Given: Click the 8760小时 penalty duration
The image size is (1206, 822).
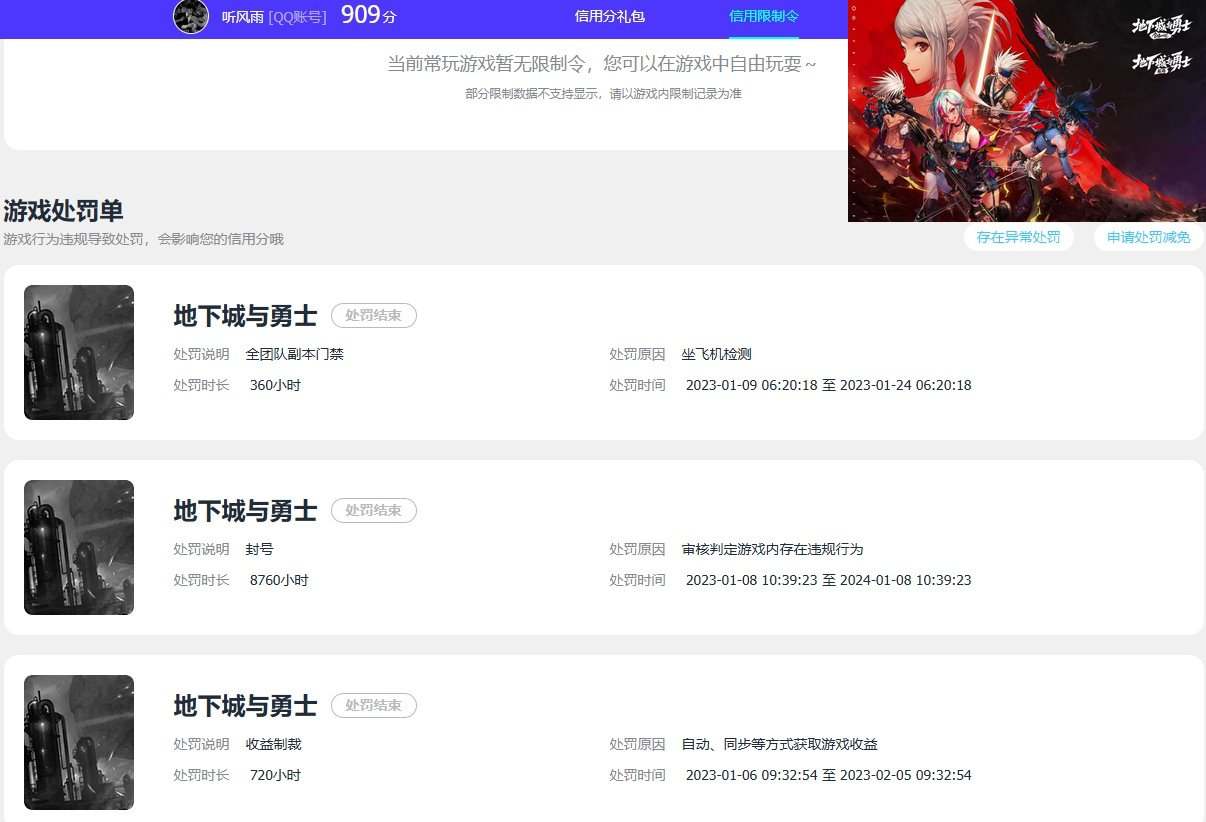Looking at the screenshot, I should [279, 580].
